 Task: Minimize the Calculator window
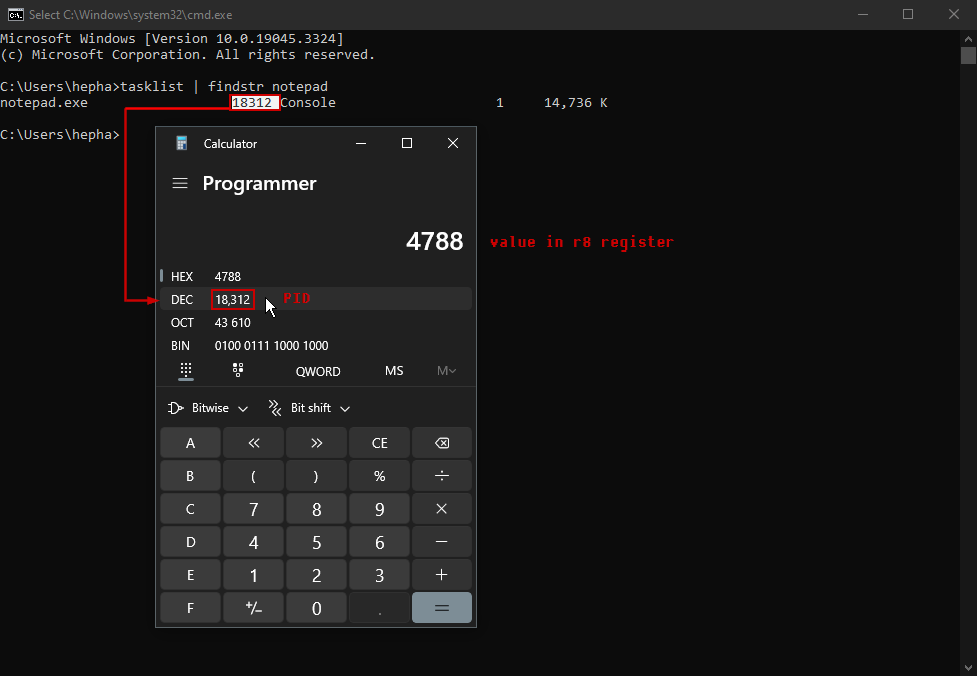(x=361, y=143)
